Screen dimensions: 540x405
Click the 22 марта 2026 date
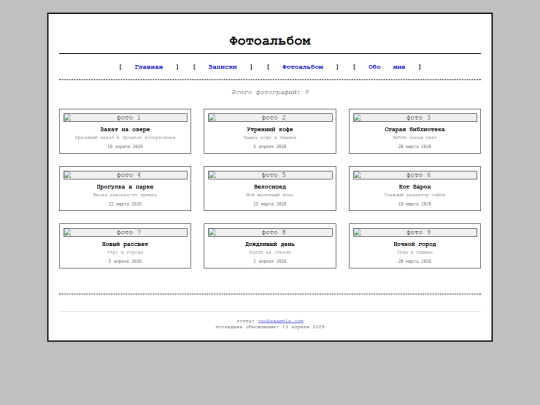click(x=125, y=204)
